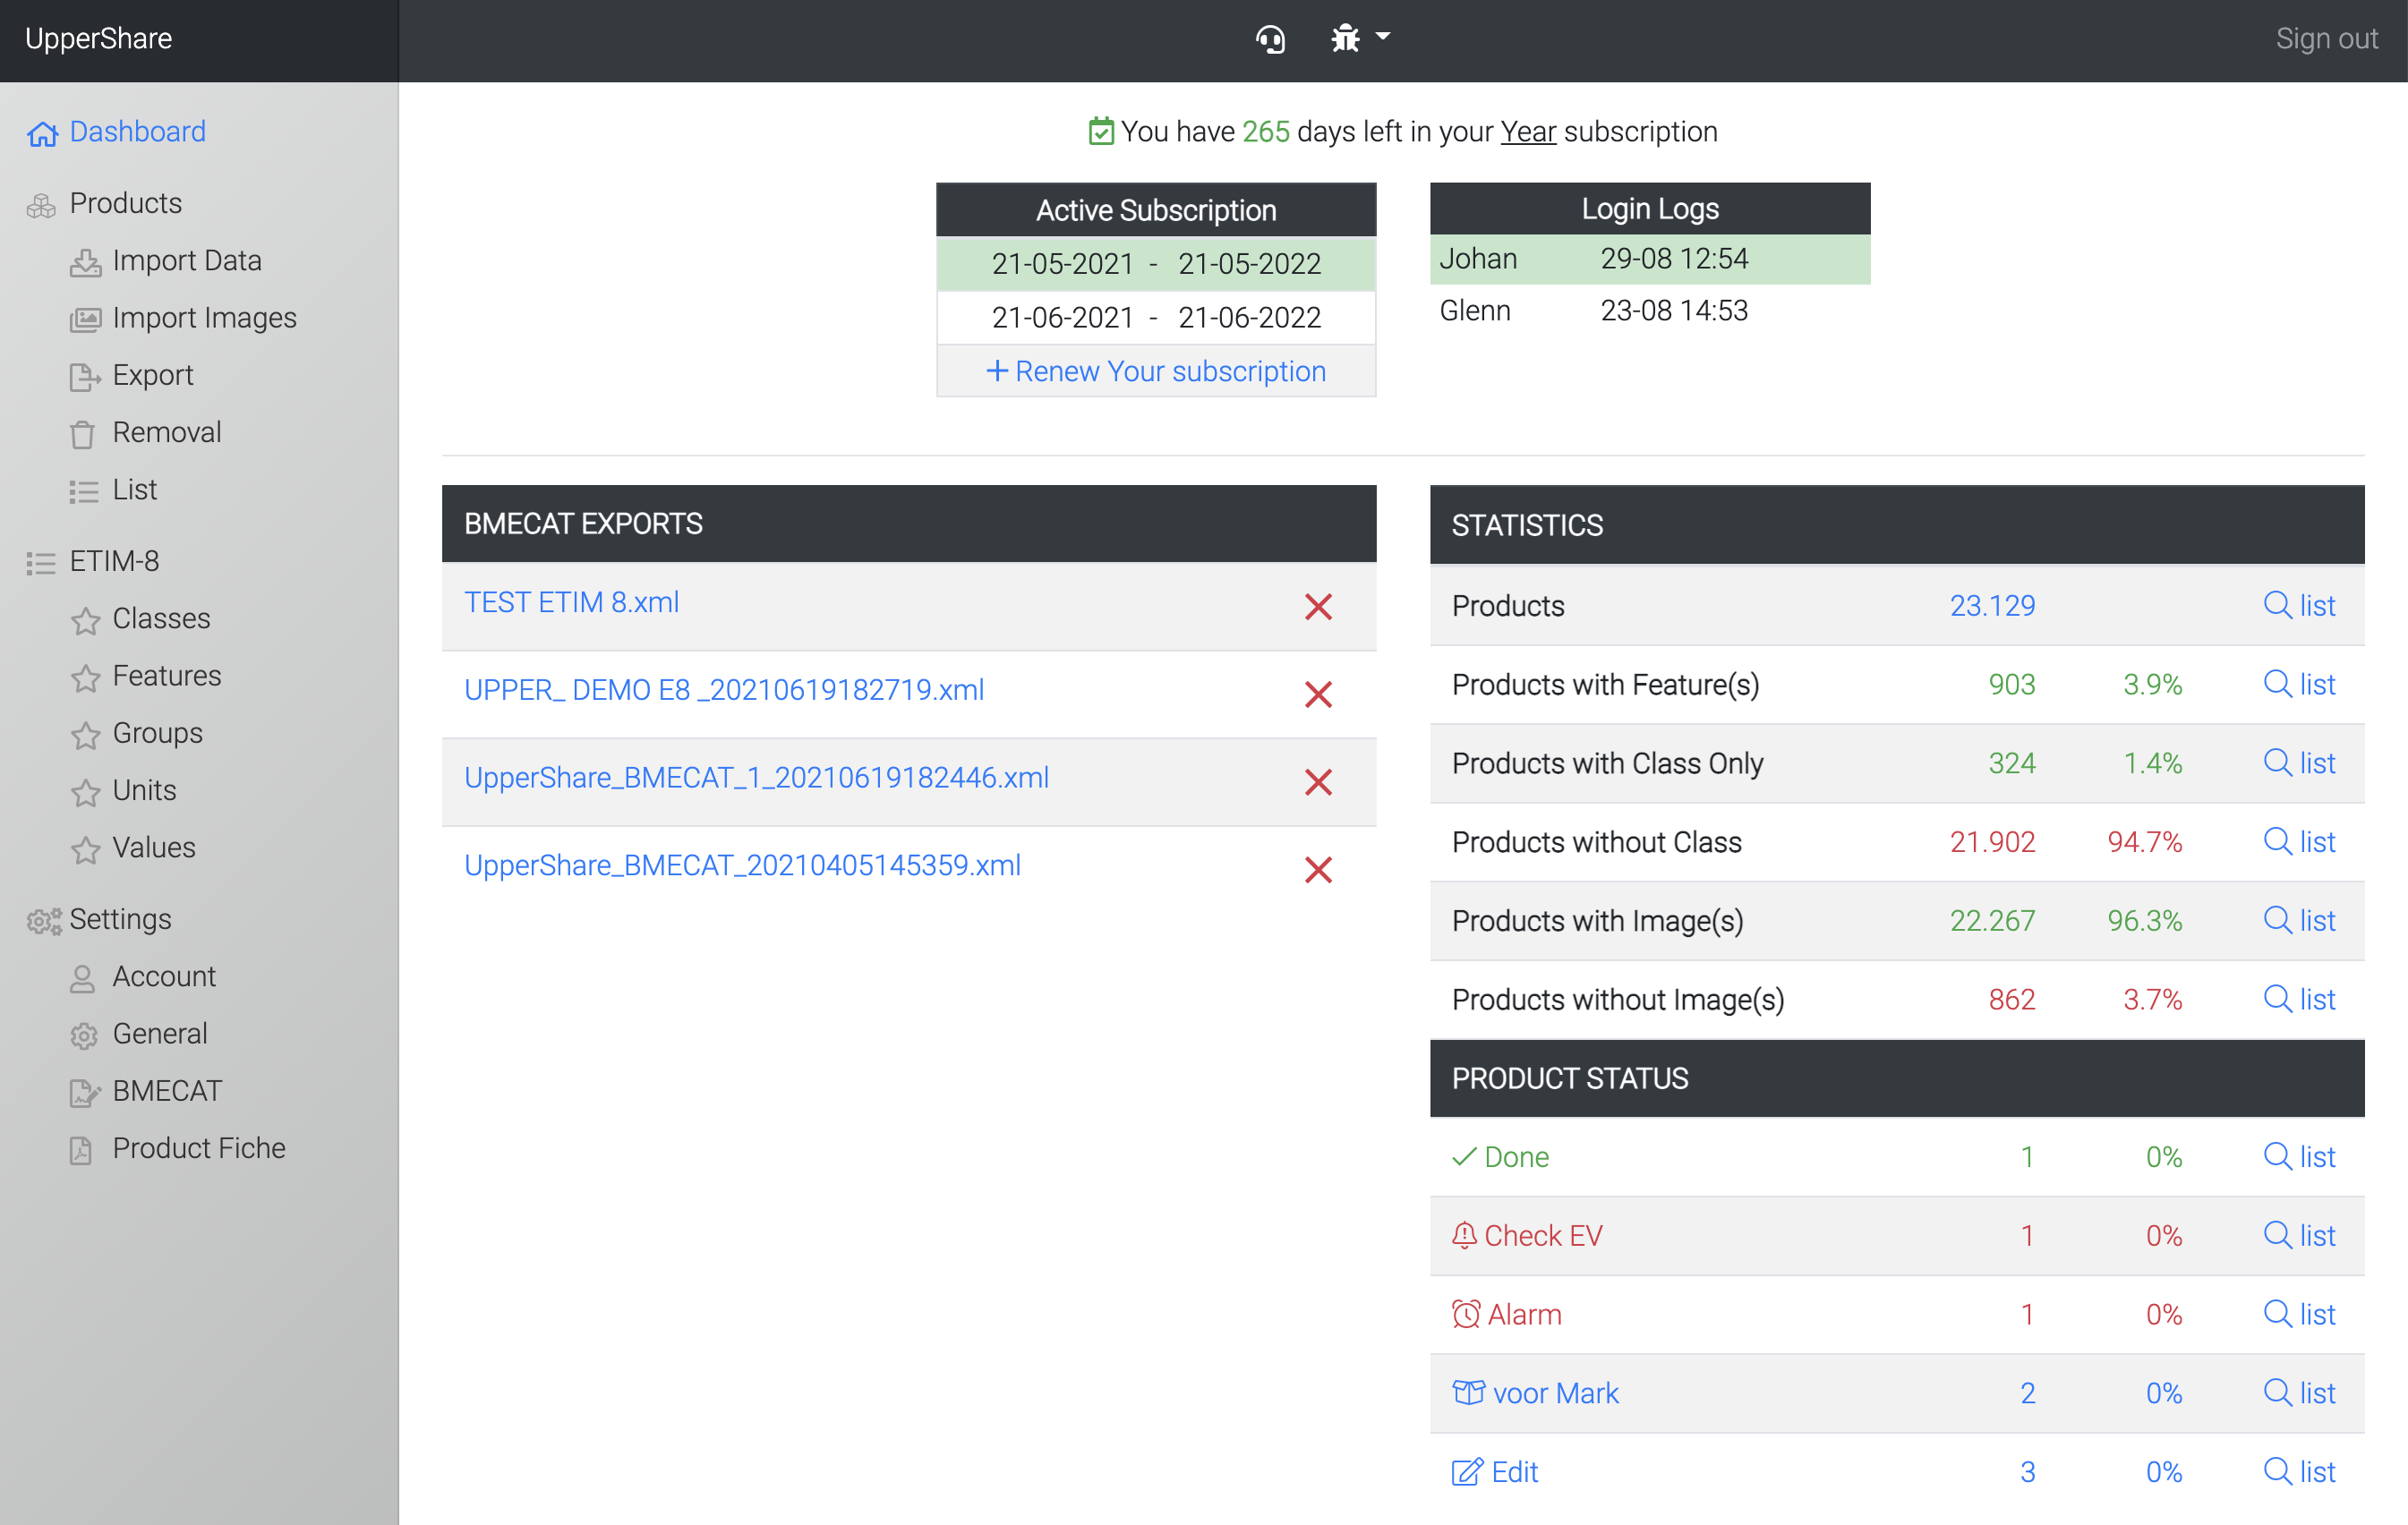
Task: Download TEST ETIM 8.xml file
Action: click(x=571, y=602)
